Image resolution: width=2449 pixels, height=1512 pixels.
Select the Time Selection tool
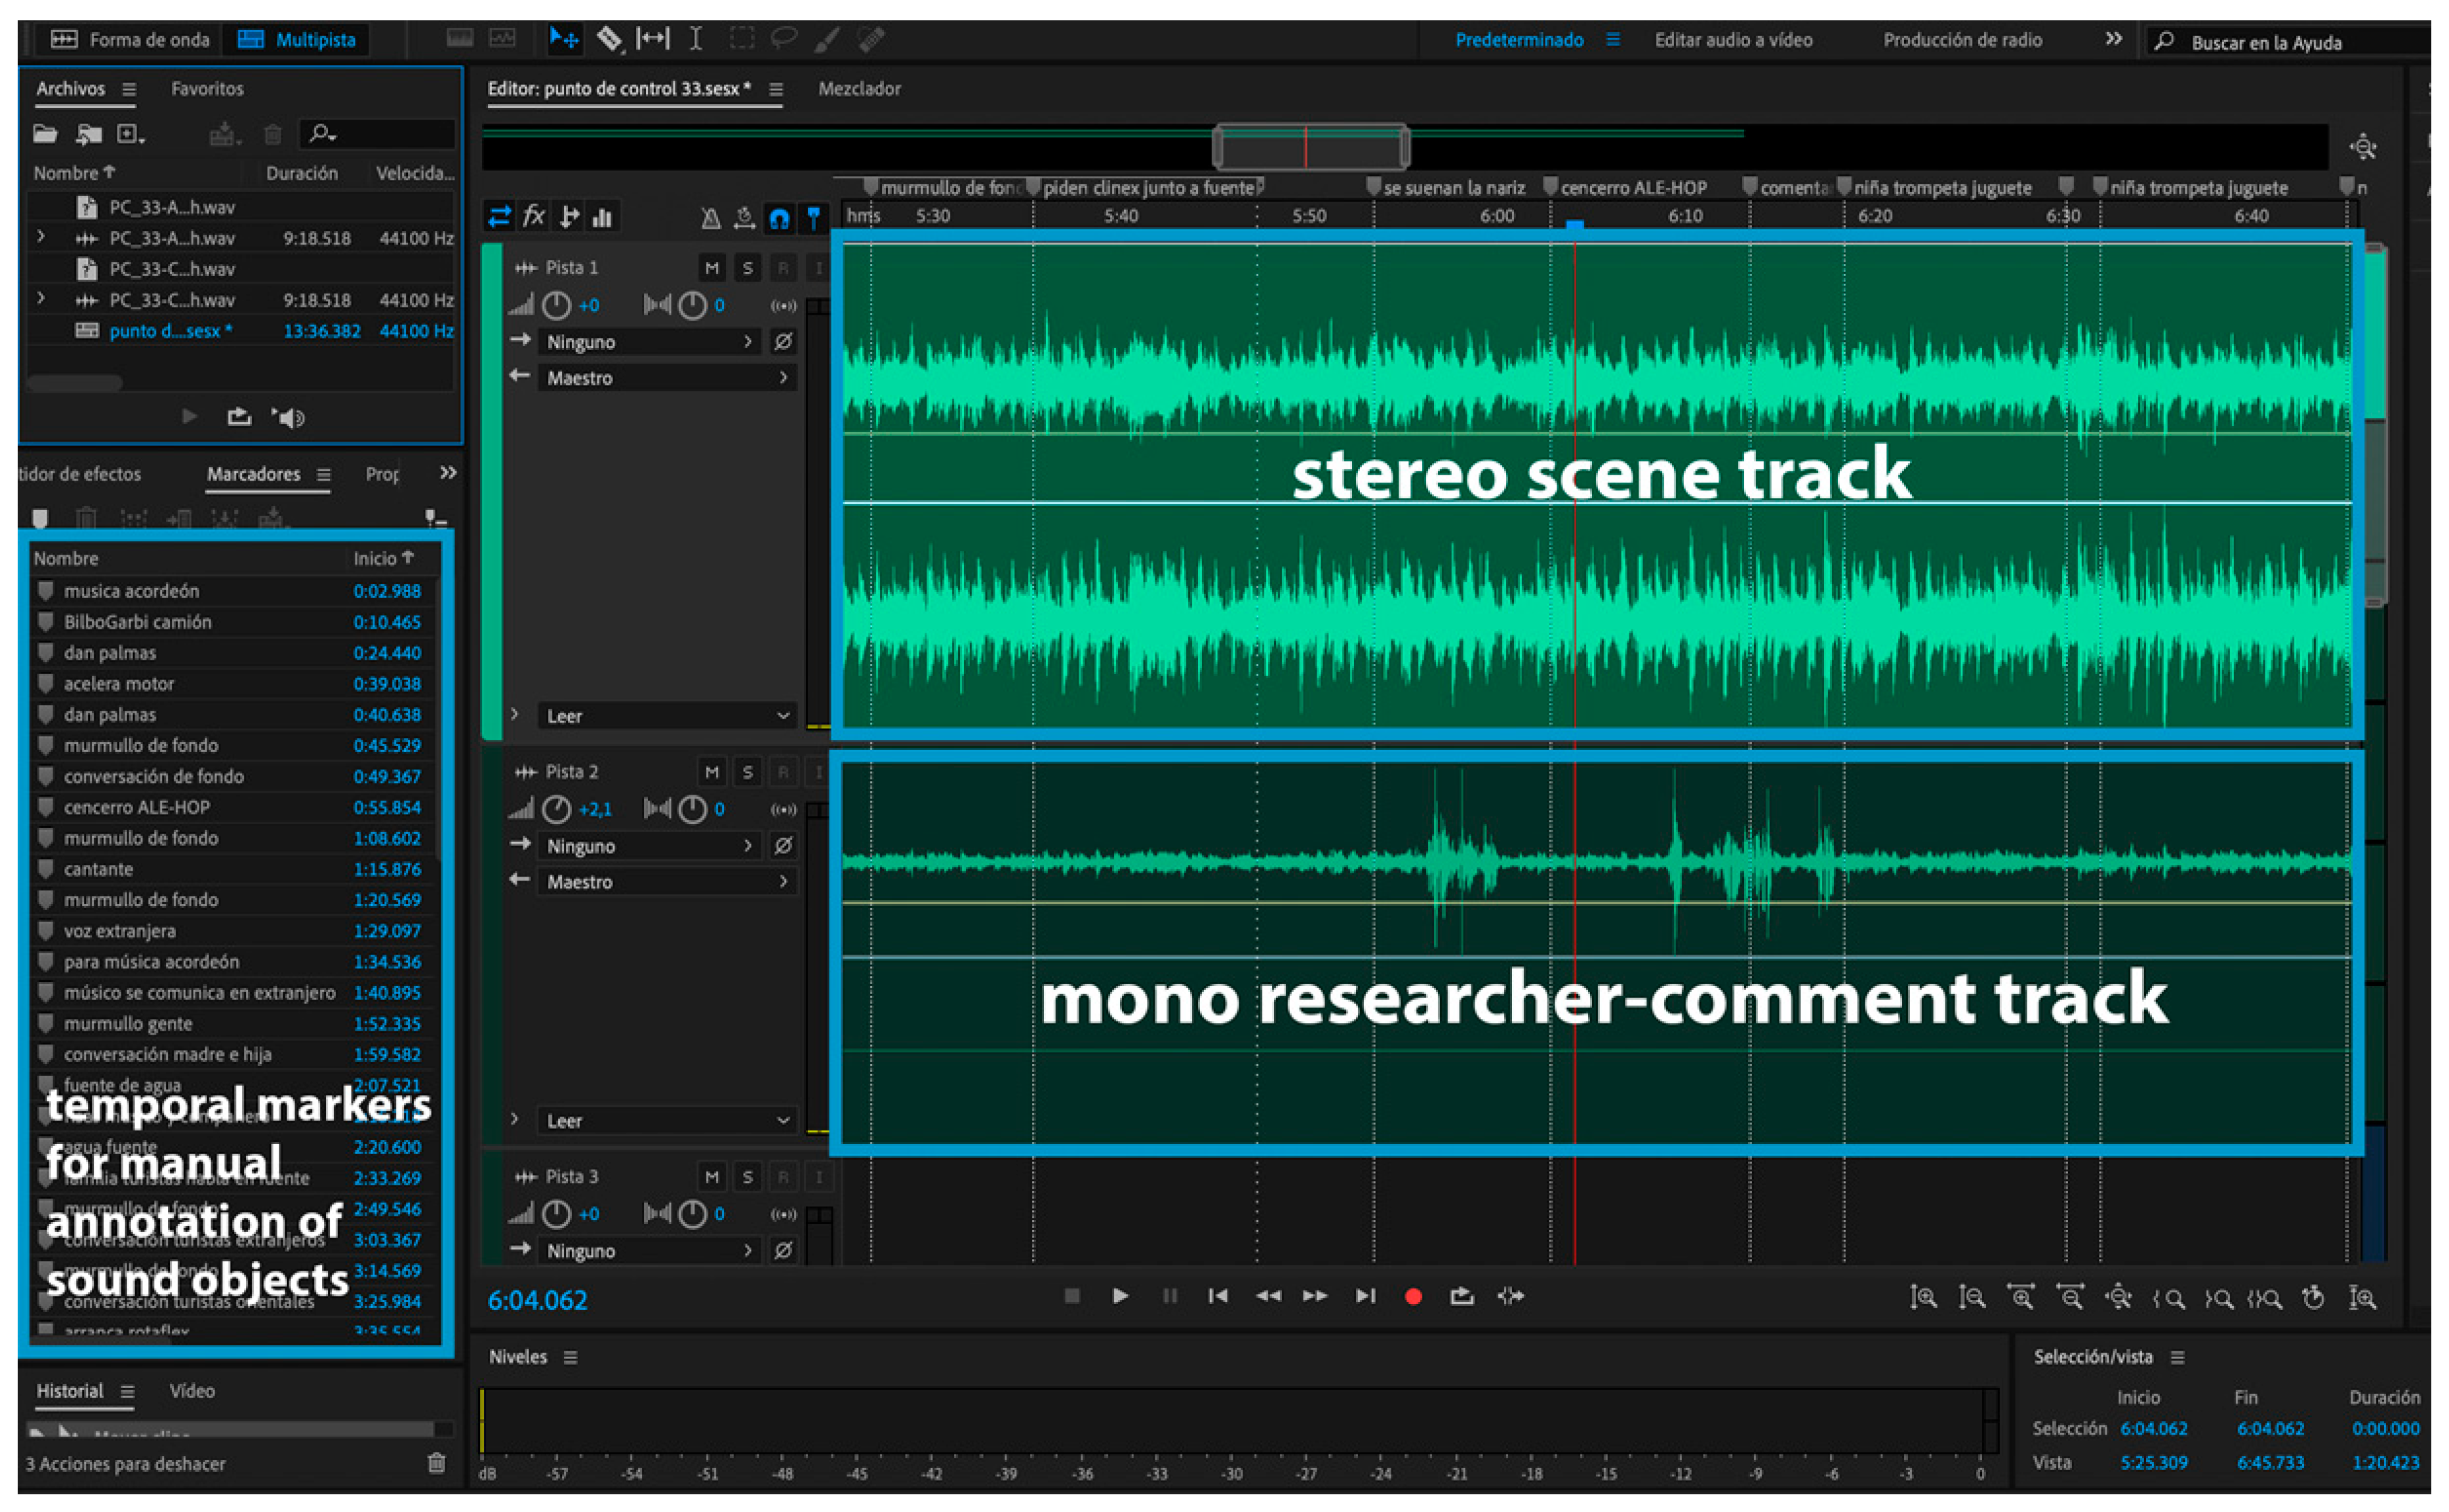(696, 39)
